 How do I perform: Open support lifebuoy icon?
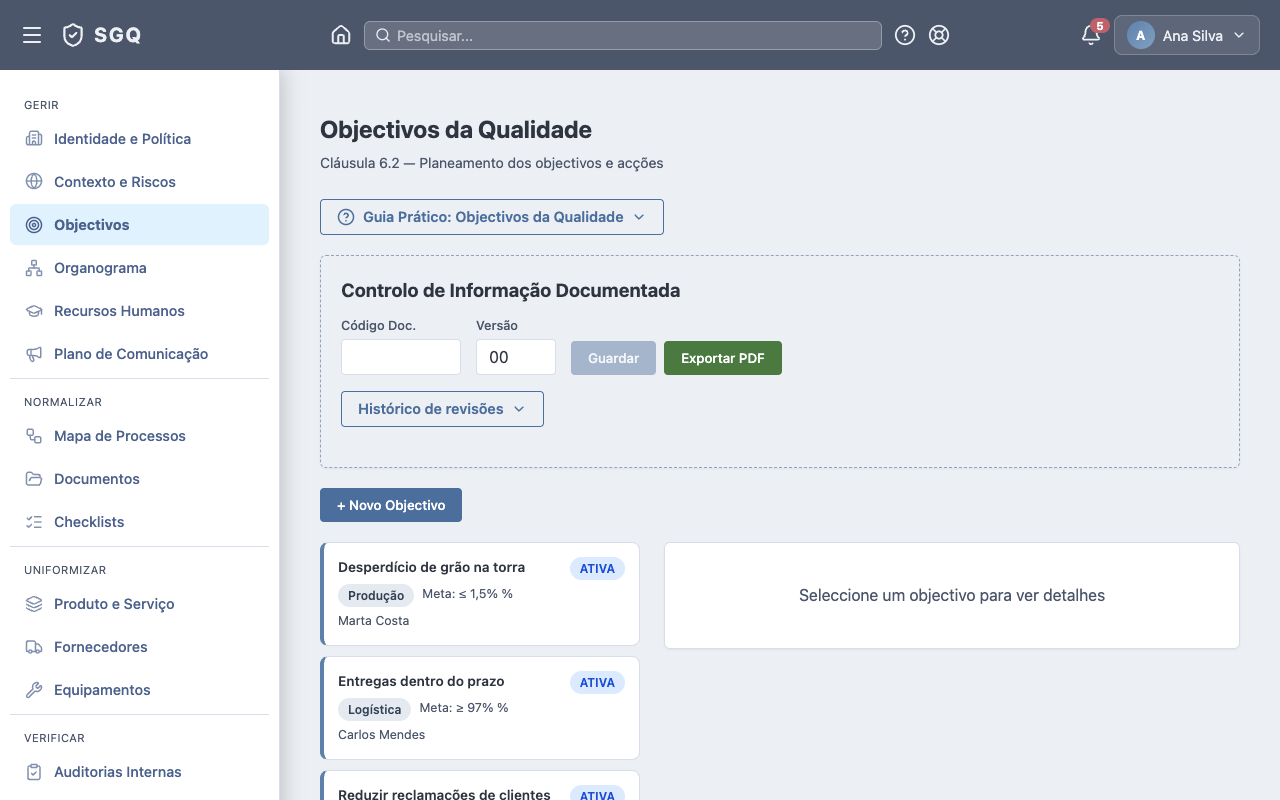tap(939, 35)
